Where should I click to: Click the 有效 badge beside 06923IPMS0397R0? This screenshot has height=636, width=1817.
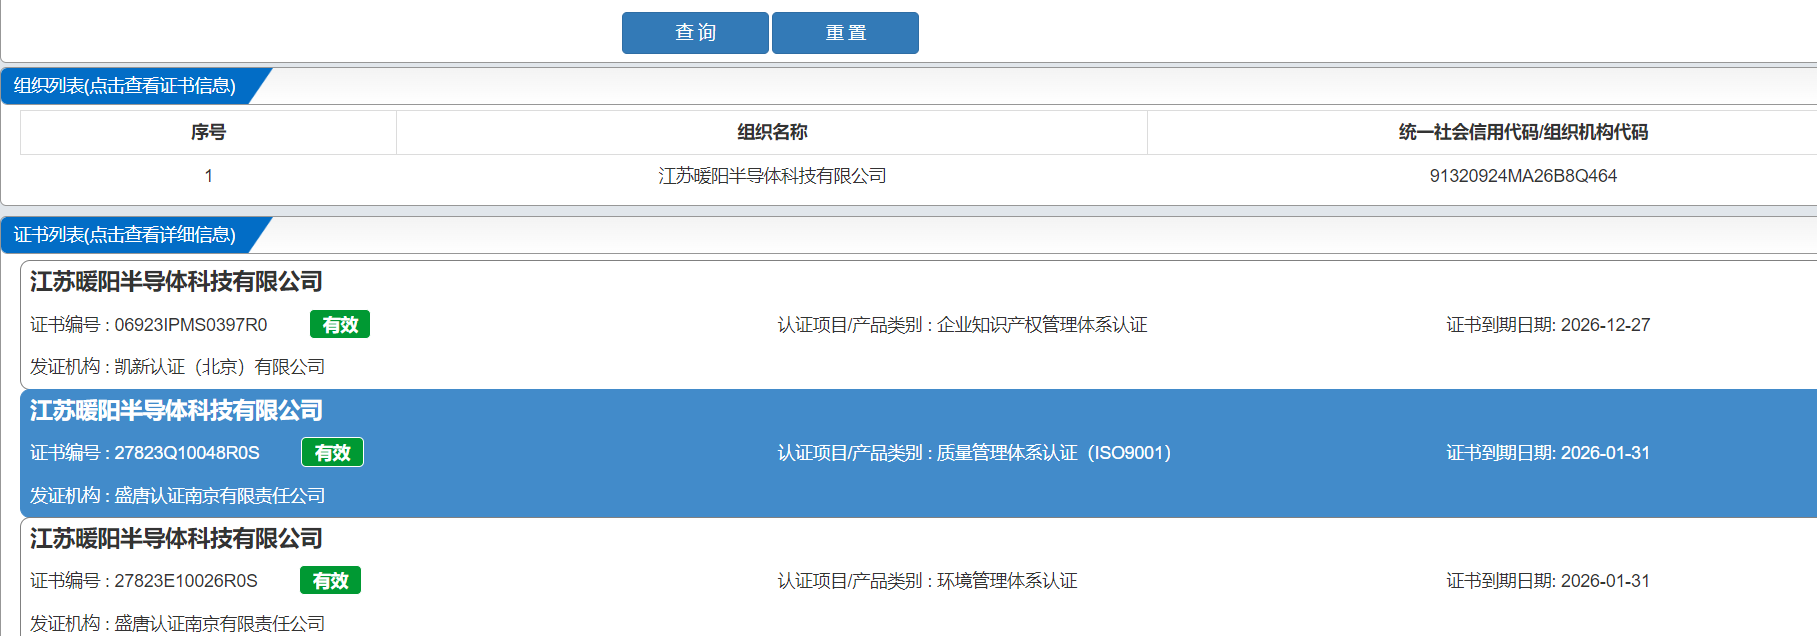[340, 325]
